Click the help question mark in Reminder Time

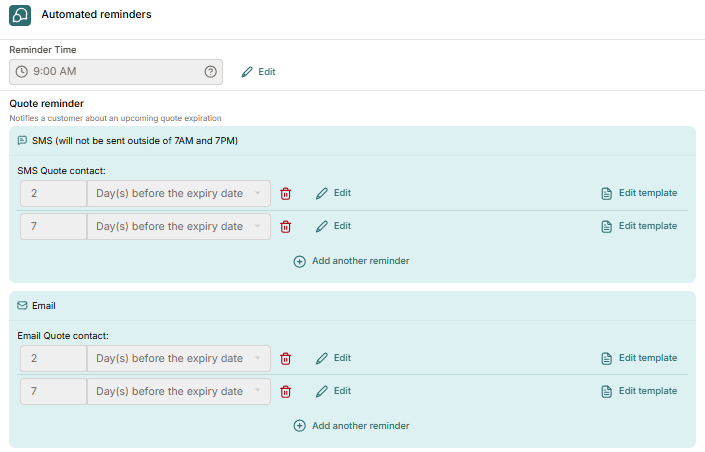click(x=210, y=72)
